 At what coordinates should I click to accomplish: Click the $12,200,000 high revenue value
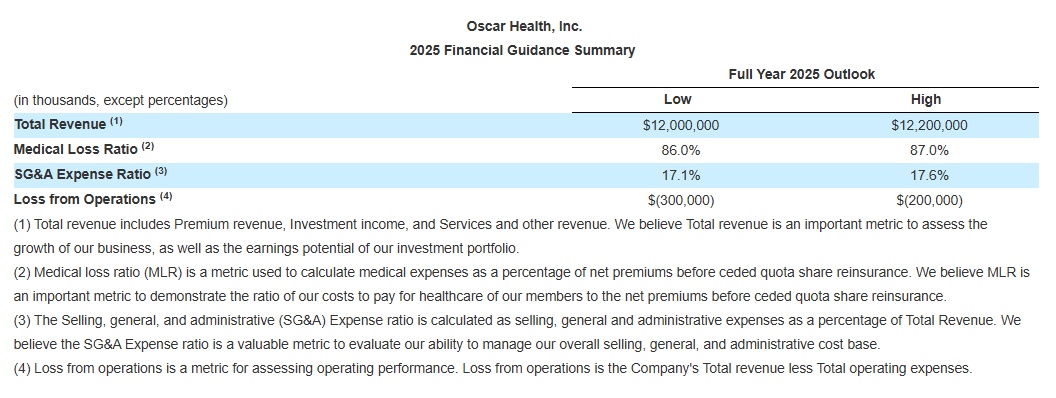point(929,125)
